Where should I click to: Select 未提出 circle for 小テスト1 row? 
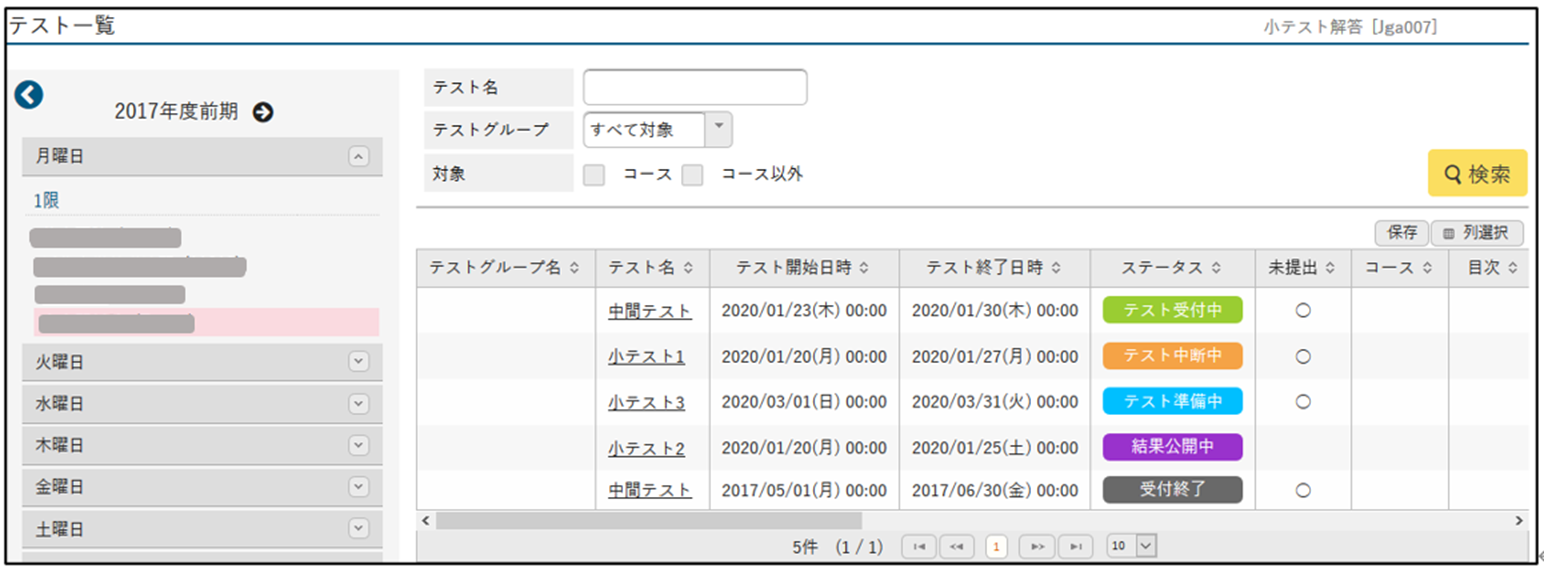[x=1302, y=356]
